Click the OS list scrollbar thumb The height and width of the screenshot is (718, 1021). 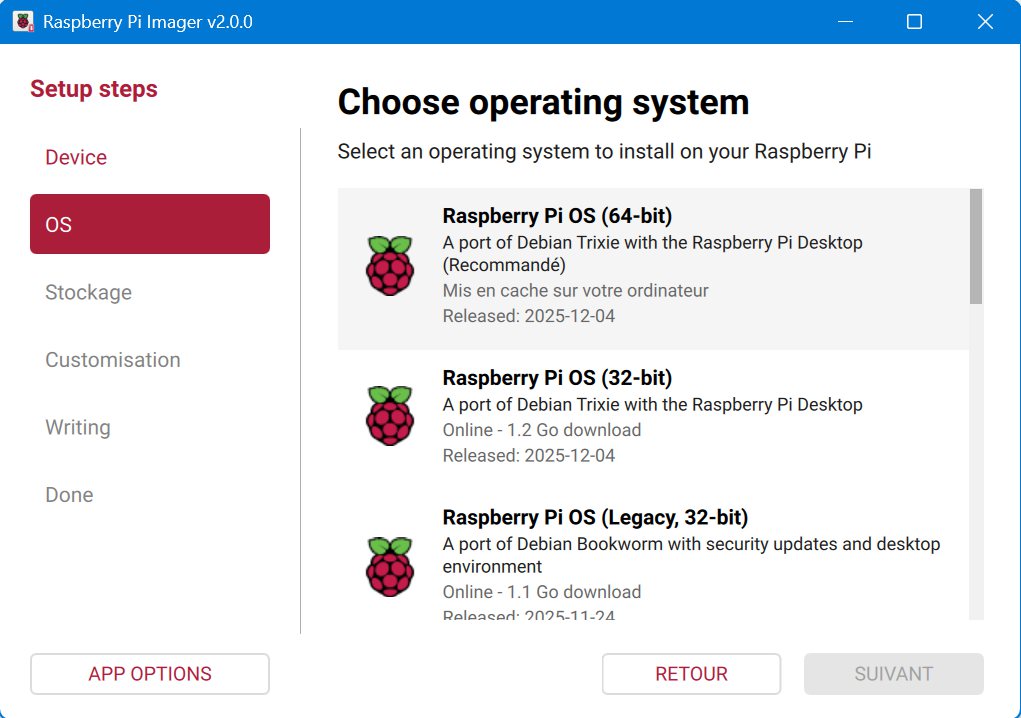click(x=976, y=246)
